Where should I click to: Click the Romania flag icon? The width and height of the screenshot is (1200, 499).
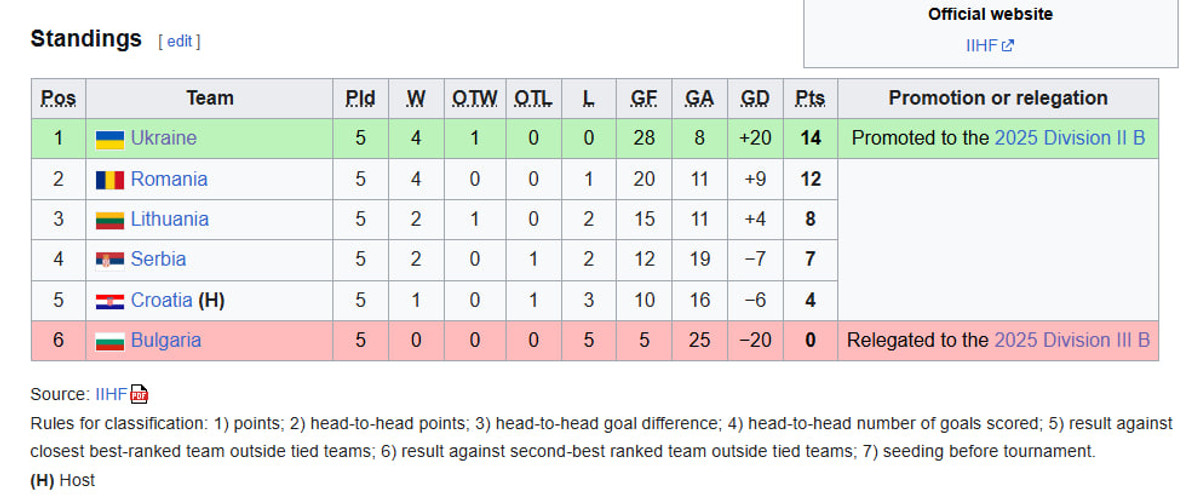point(110,180)
